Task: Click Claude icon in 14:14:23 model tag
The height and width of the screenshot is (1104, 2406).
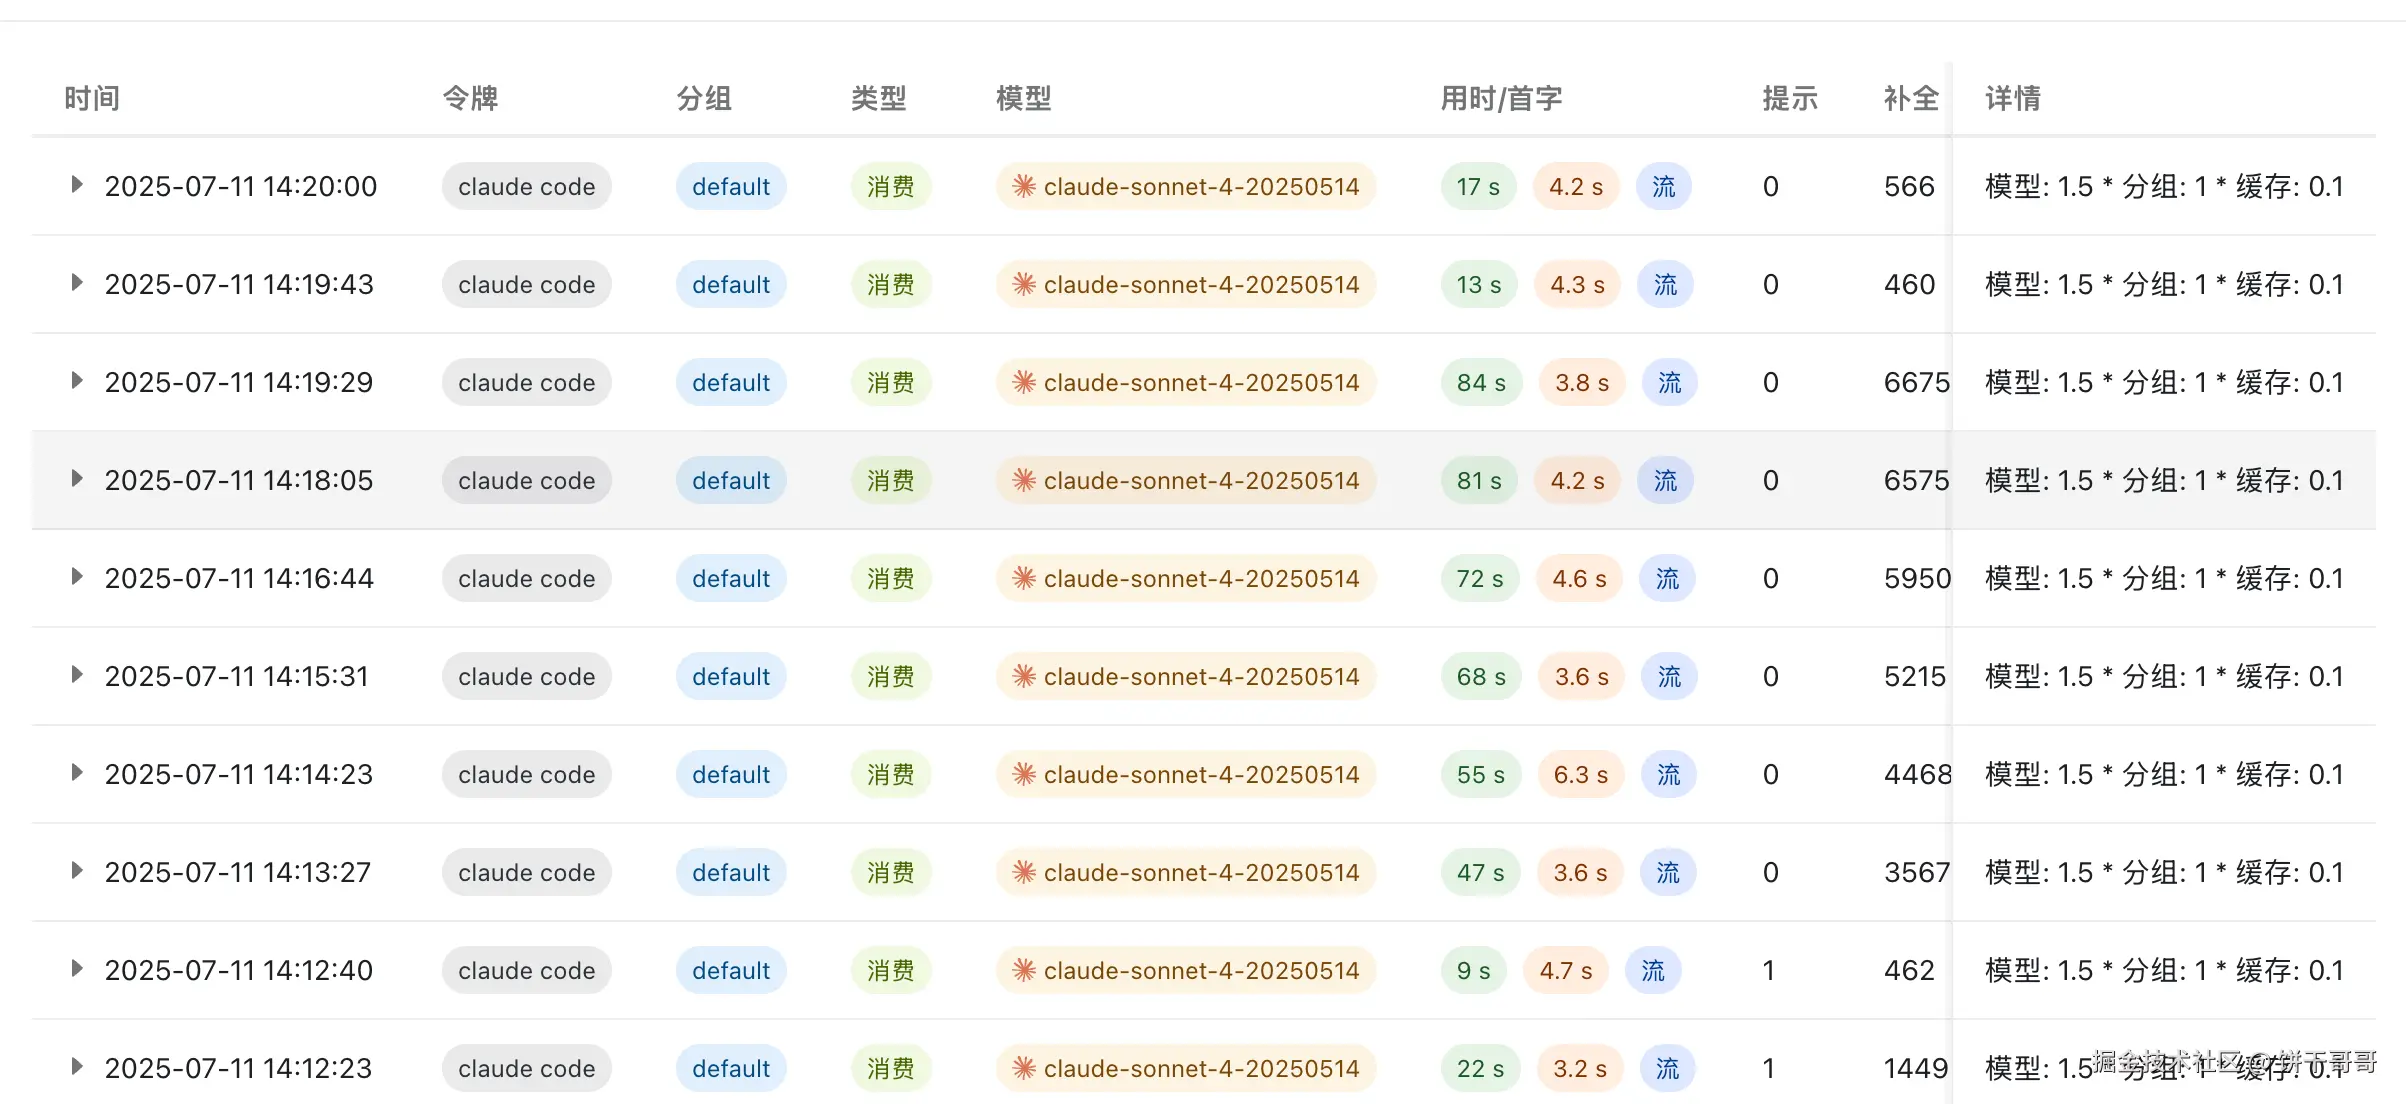Action: pos(1023,774)
